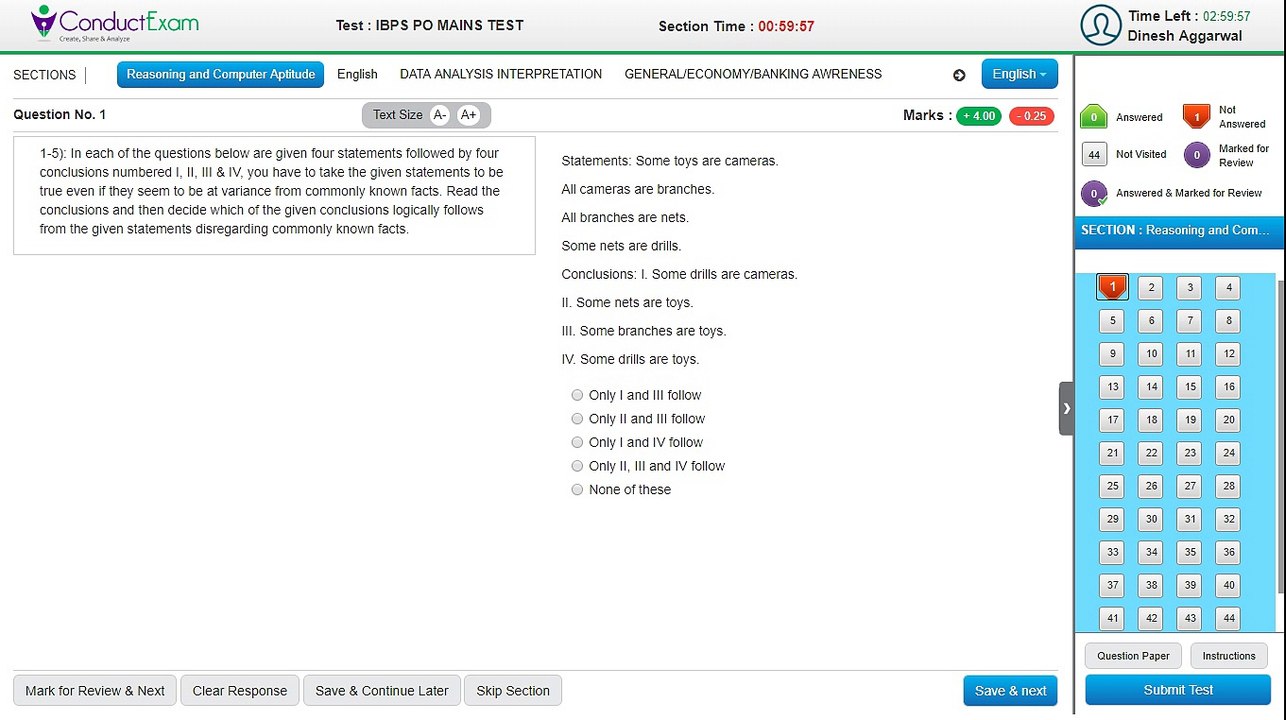Go to question 17 in palette
1286x720 pixels.
[1112, 420]
